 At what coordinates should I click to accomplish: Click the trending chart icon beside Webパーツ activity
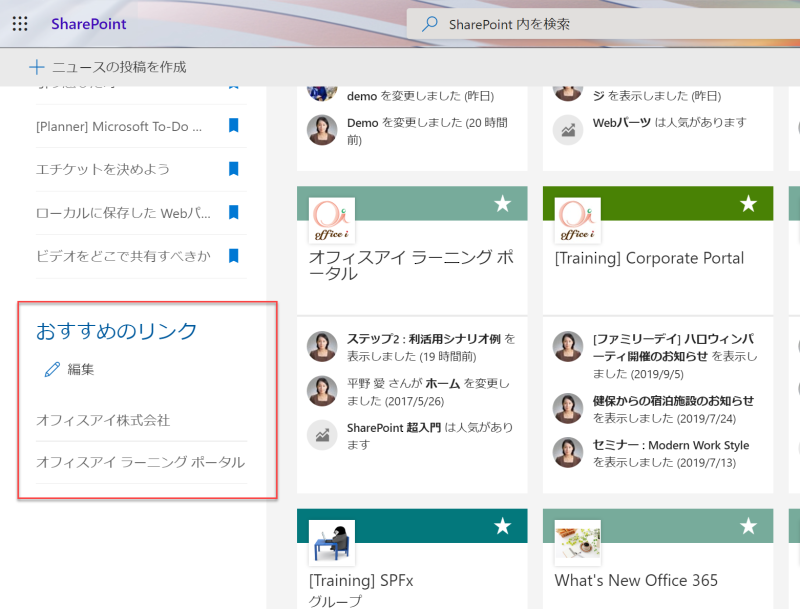pos(567,129)
